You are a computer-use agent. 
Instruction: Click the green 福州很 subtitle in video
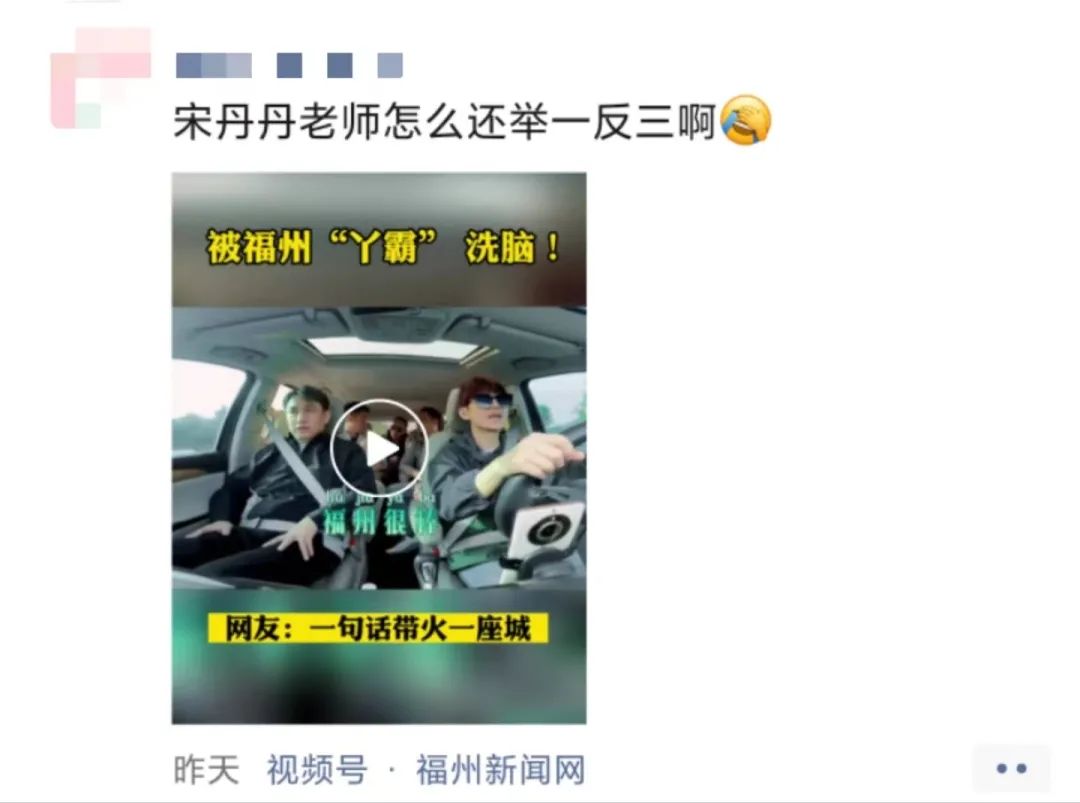(381, 521)
